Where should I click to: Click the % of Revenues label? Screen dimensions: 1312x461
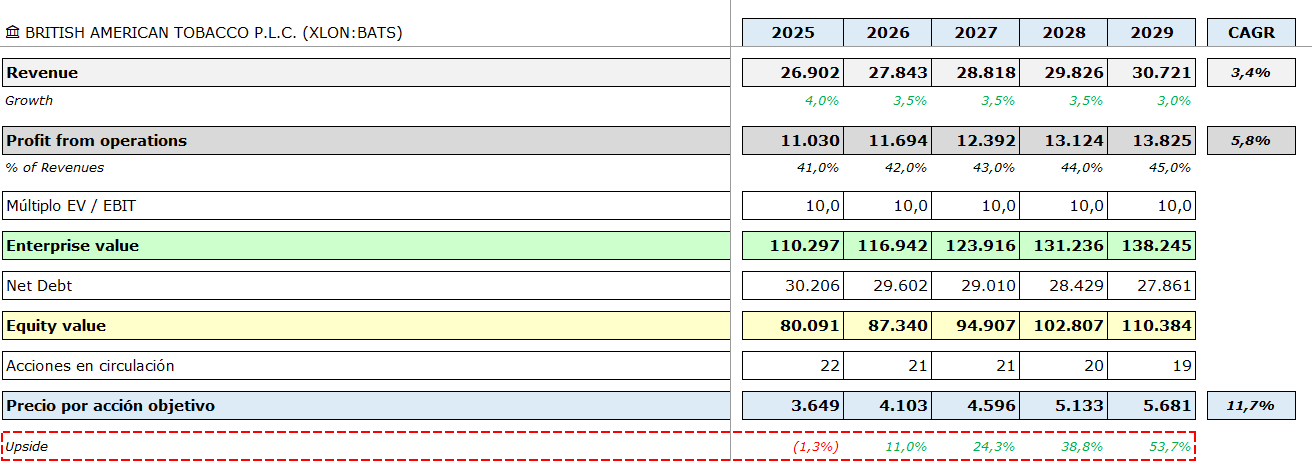(x=55, y=167)
